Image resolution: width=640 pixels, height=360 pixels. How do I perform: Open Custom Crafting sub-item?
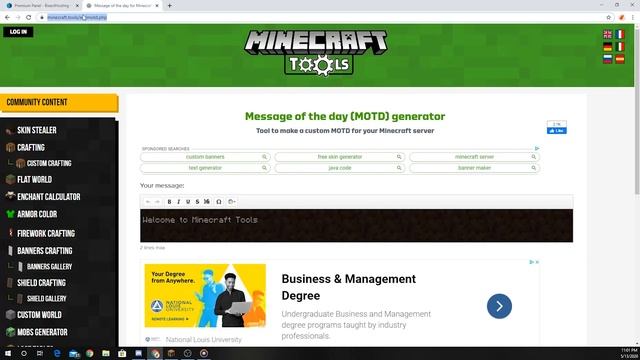click(x=49, y=163)
